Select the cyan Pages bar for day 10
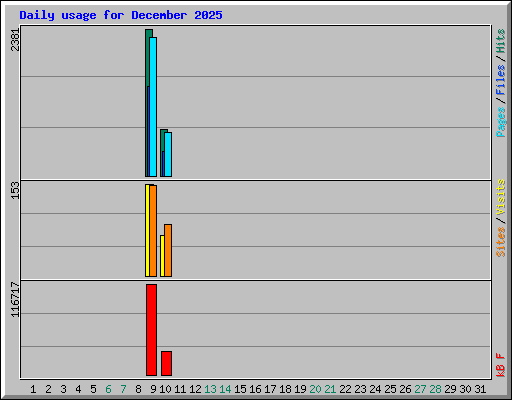The height and width of the screenshot is (400, 512). pos(168,154)
